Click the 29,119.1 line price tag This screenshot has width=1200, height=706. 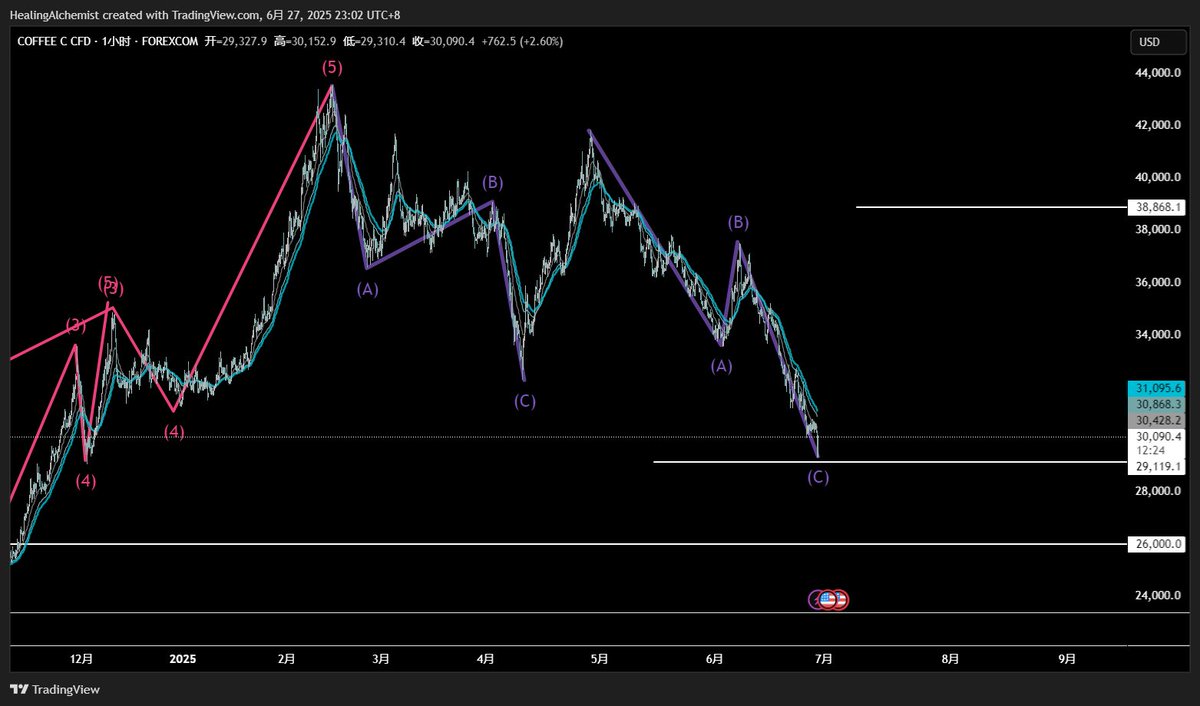tap(1159, 466)
